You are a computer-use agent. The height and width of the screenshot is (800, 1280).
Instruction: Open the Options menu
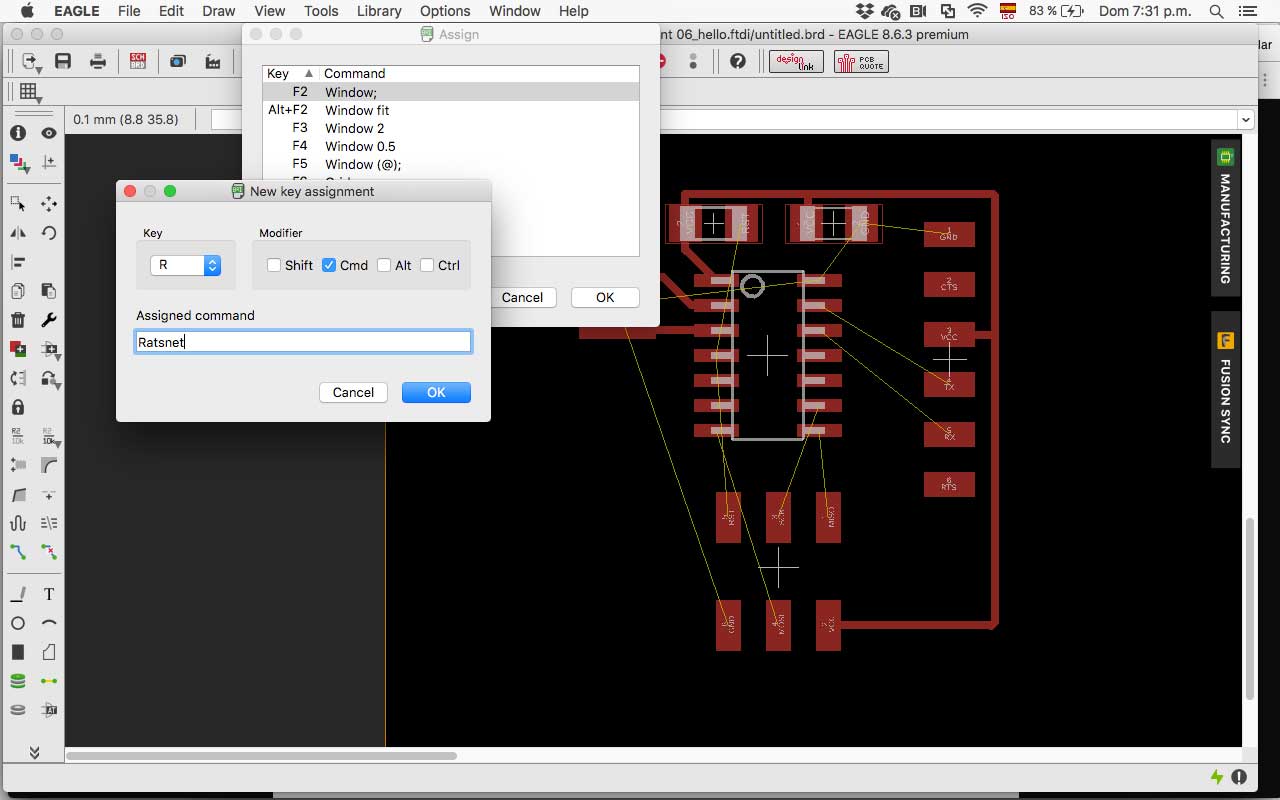(445, 11)
